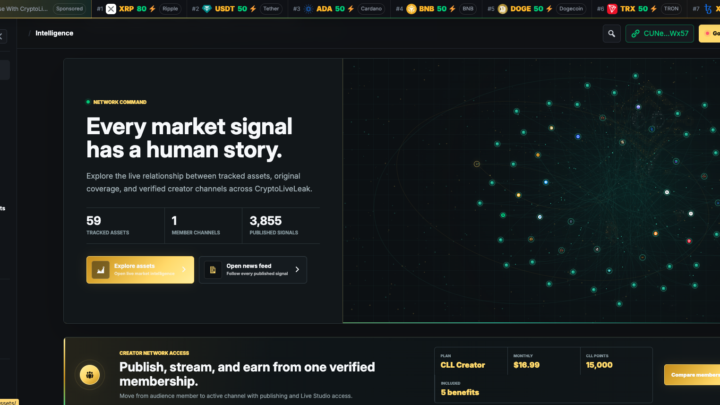
Task: Click the CLL Creator plan name
Action: tap(462, 365)
